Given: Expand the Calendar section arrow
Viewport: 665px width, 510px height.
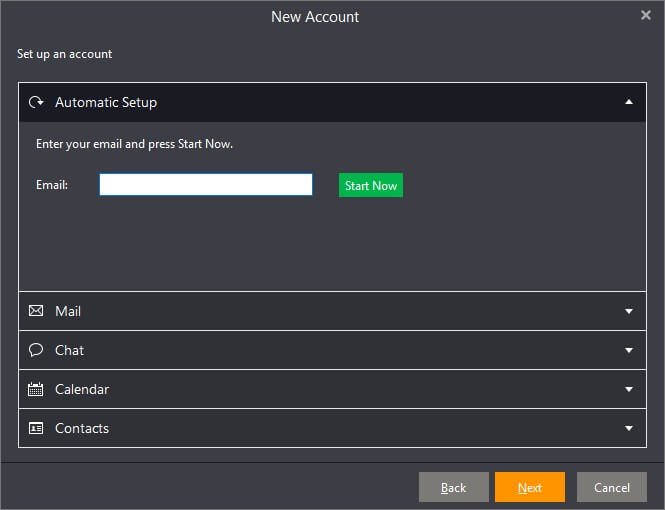Looking at the screenshot, I should (629, 389).
